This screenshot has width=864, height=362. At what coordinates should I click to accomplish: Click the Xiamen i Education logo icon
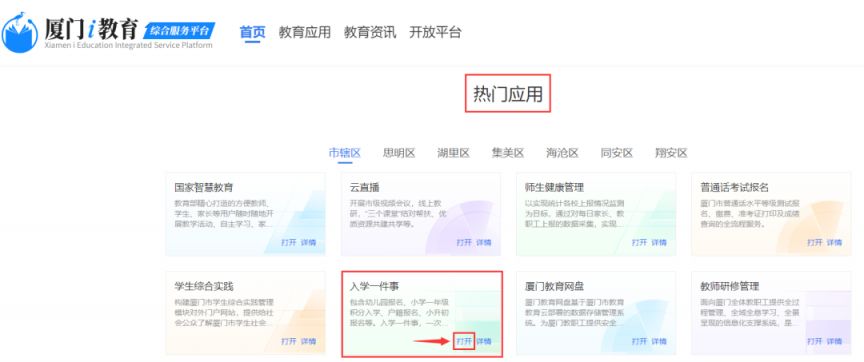20,32
